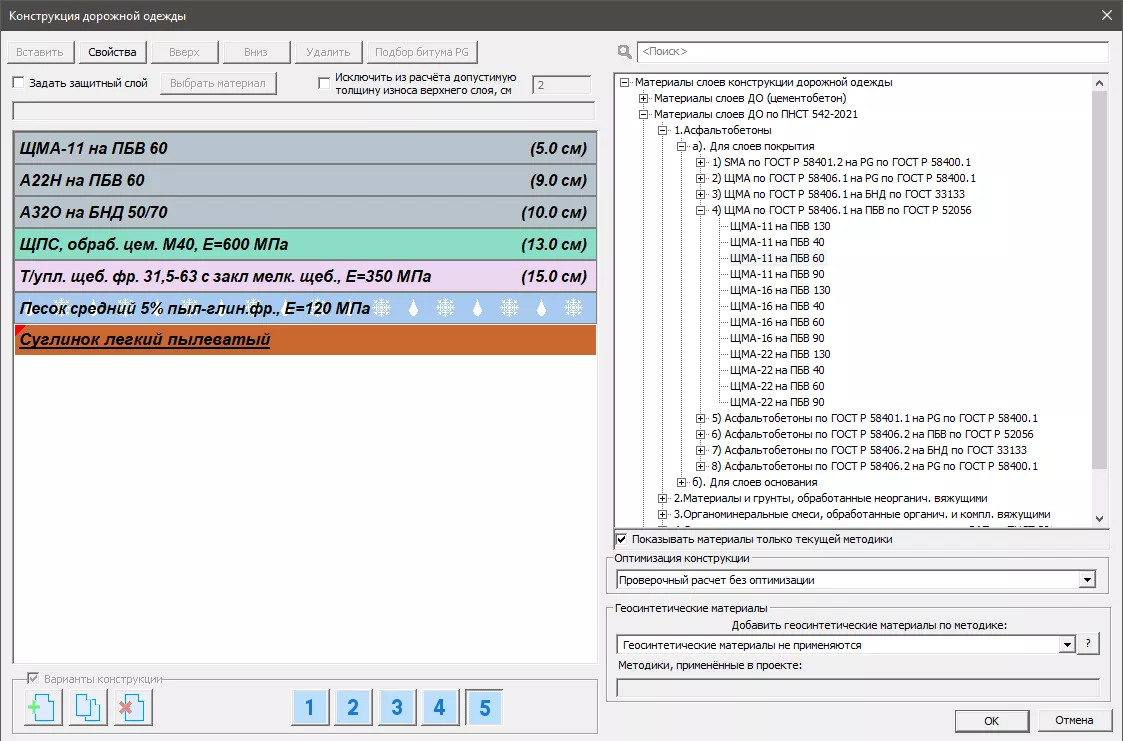Click the 'Свойства' button
The height and width of the screenshot is (741, 1123).
pos(112,52)
